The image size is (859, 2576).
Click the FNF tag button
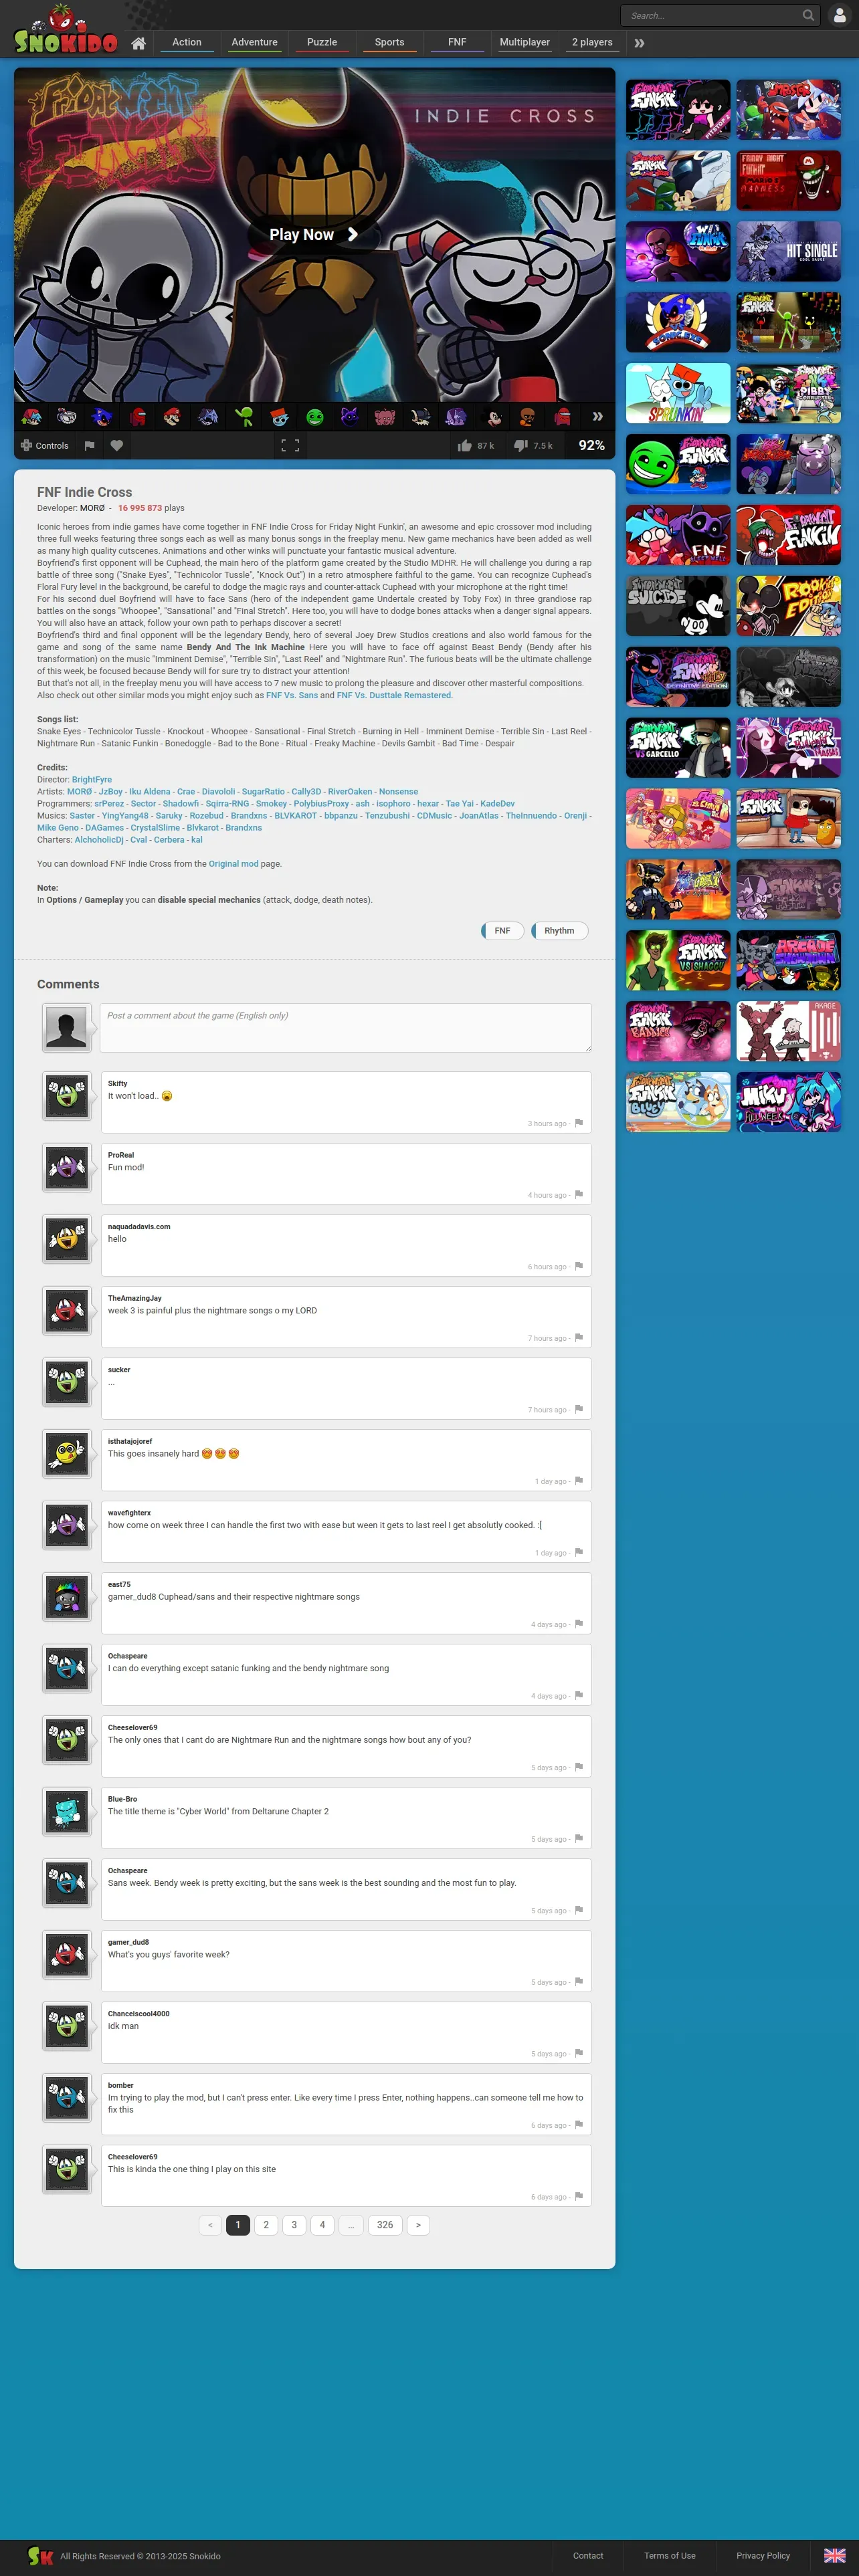(x=502, y=931)
